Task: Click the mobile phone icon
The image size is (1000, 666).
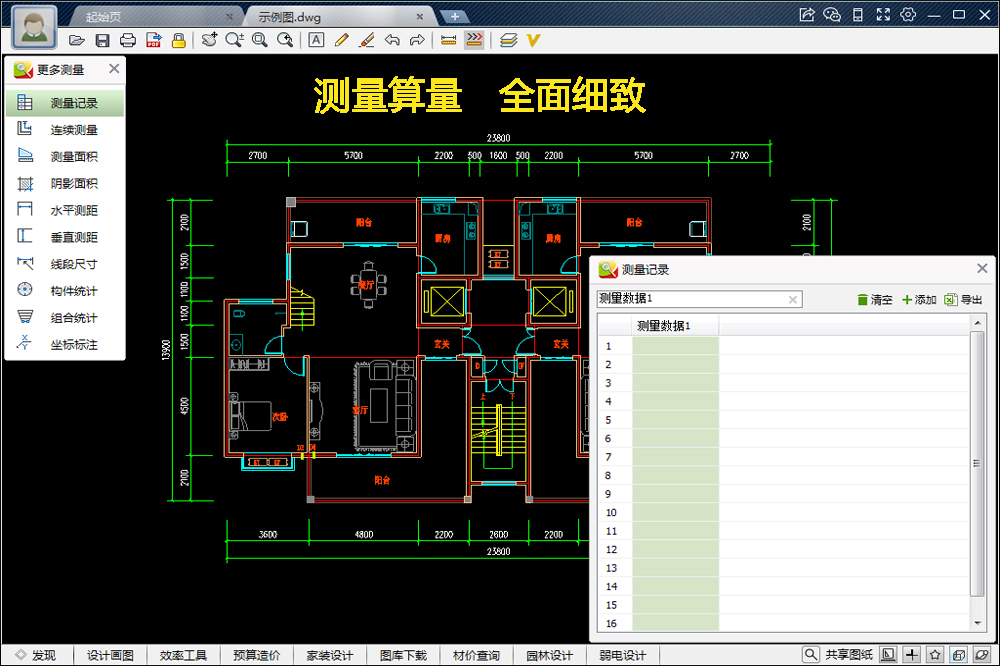Action: pos(858,14)
